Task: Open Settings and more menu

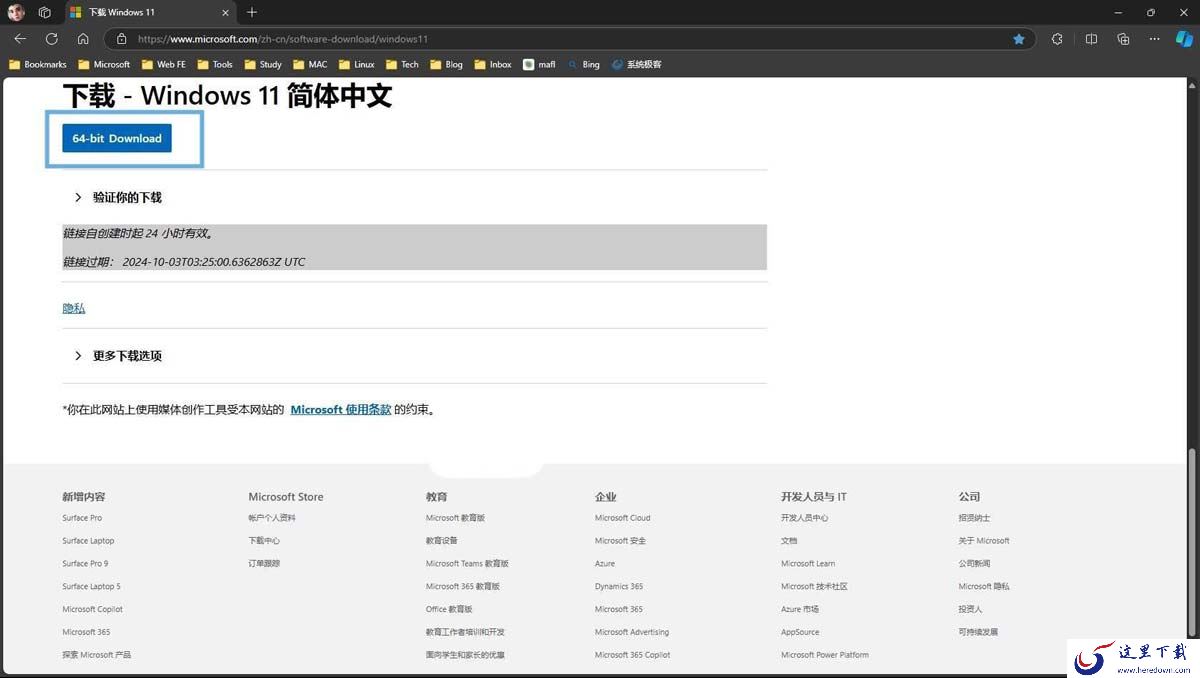Action: pyautogui.click(x=1155, y=39)
